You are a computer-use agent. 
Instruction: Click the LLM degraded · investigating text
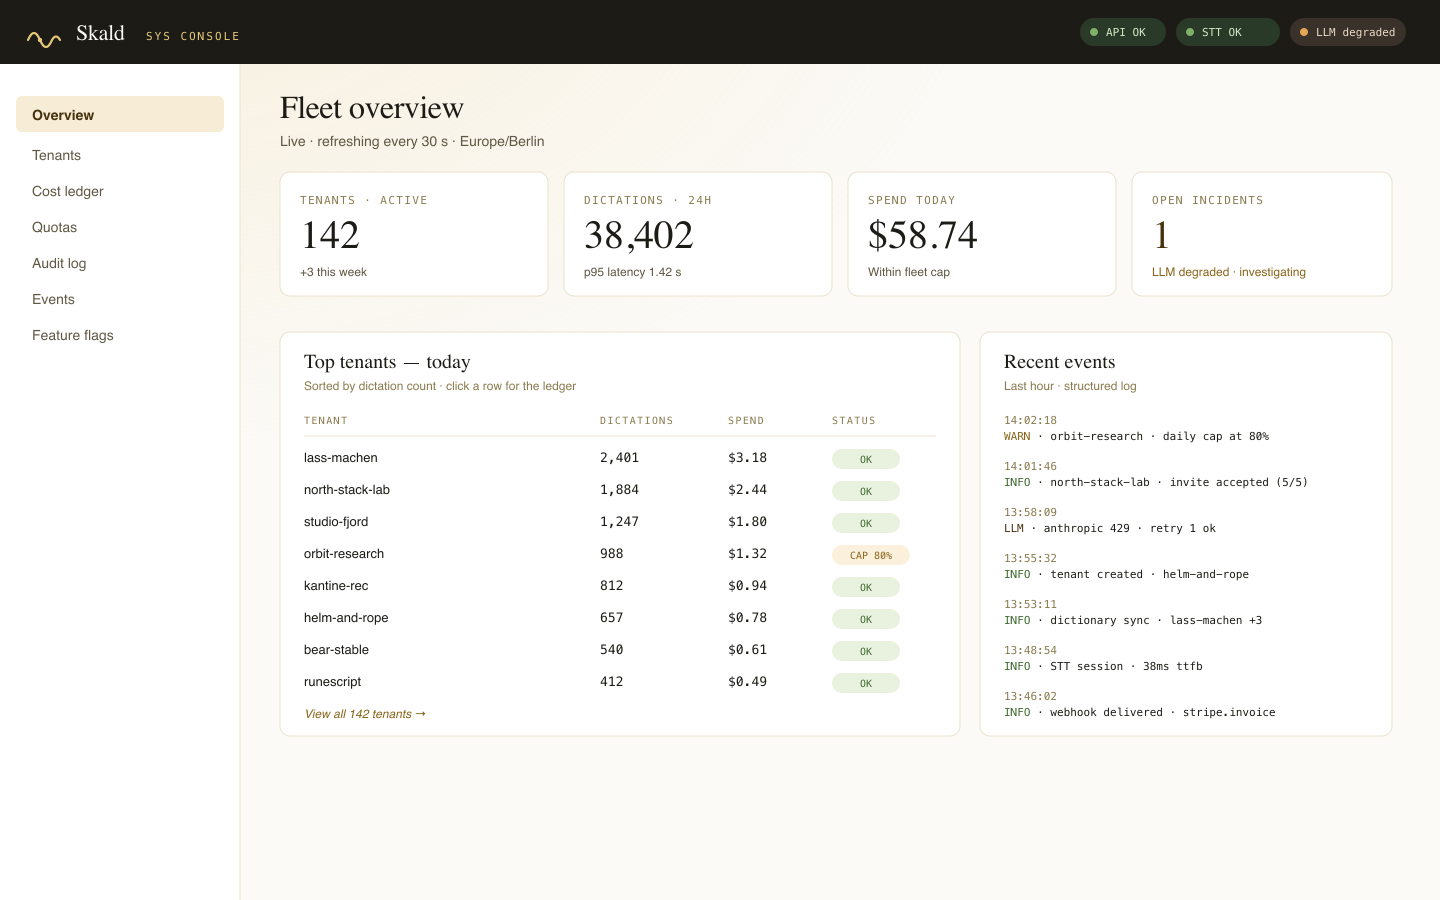click(x=1229, y=272)
